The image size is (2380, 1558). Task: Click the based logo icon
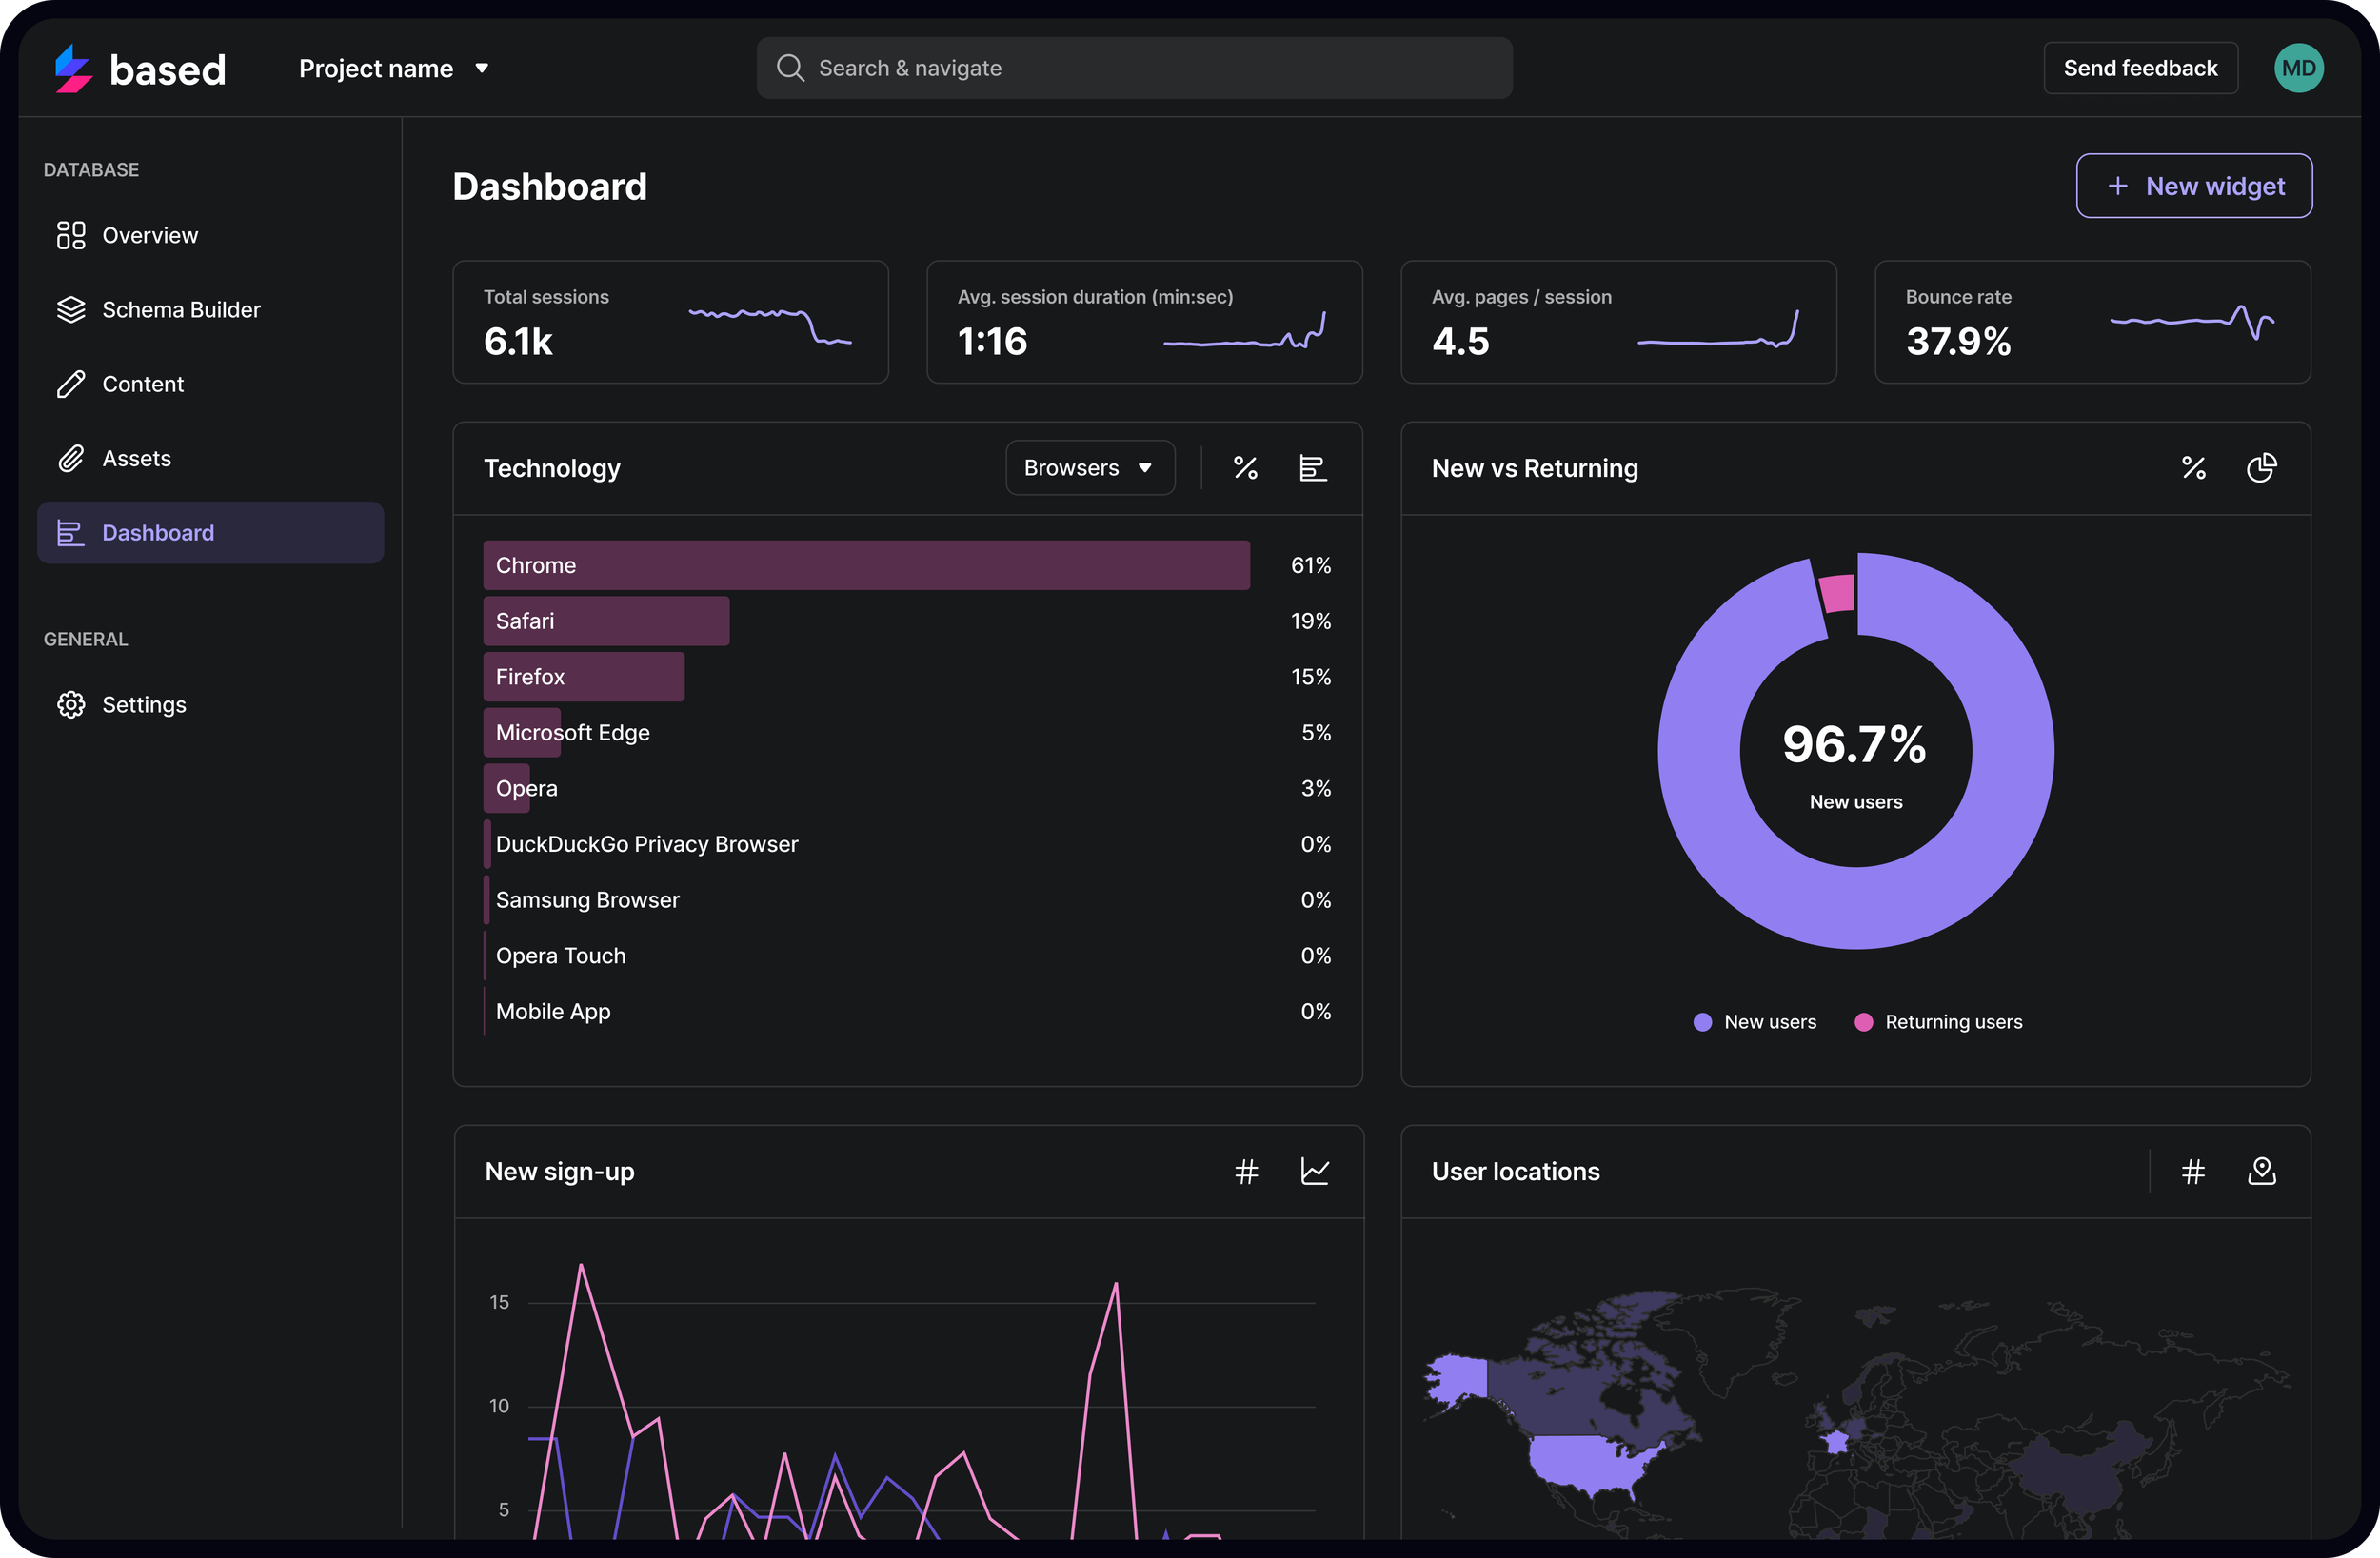coord(73,68)
